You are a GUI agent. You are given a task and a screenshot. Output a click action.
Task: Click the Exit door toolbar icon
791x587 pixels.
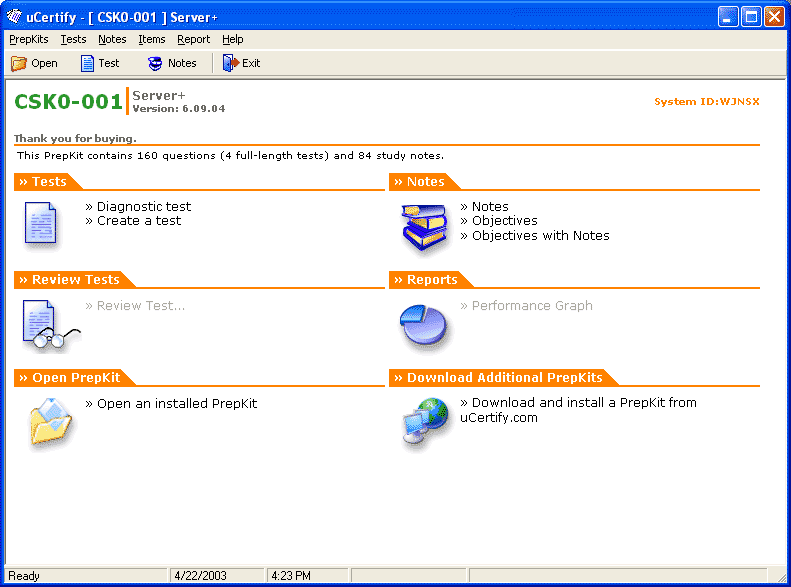(x=231, y=63)
